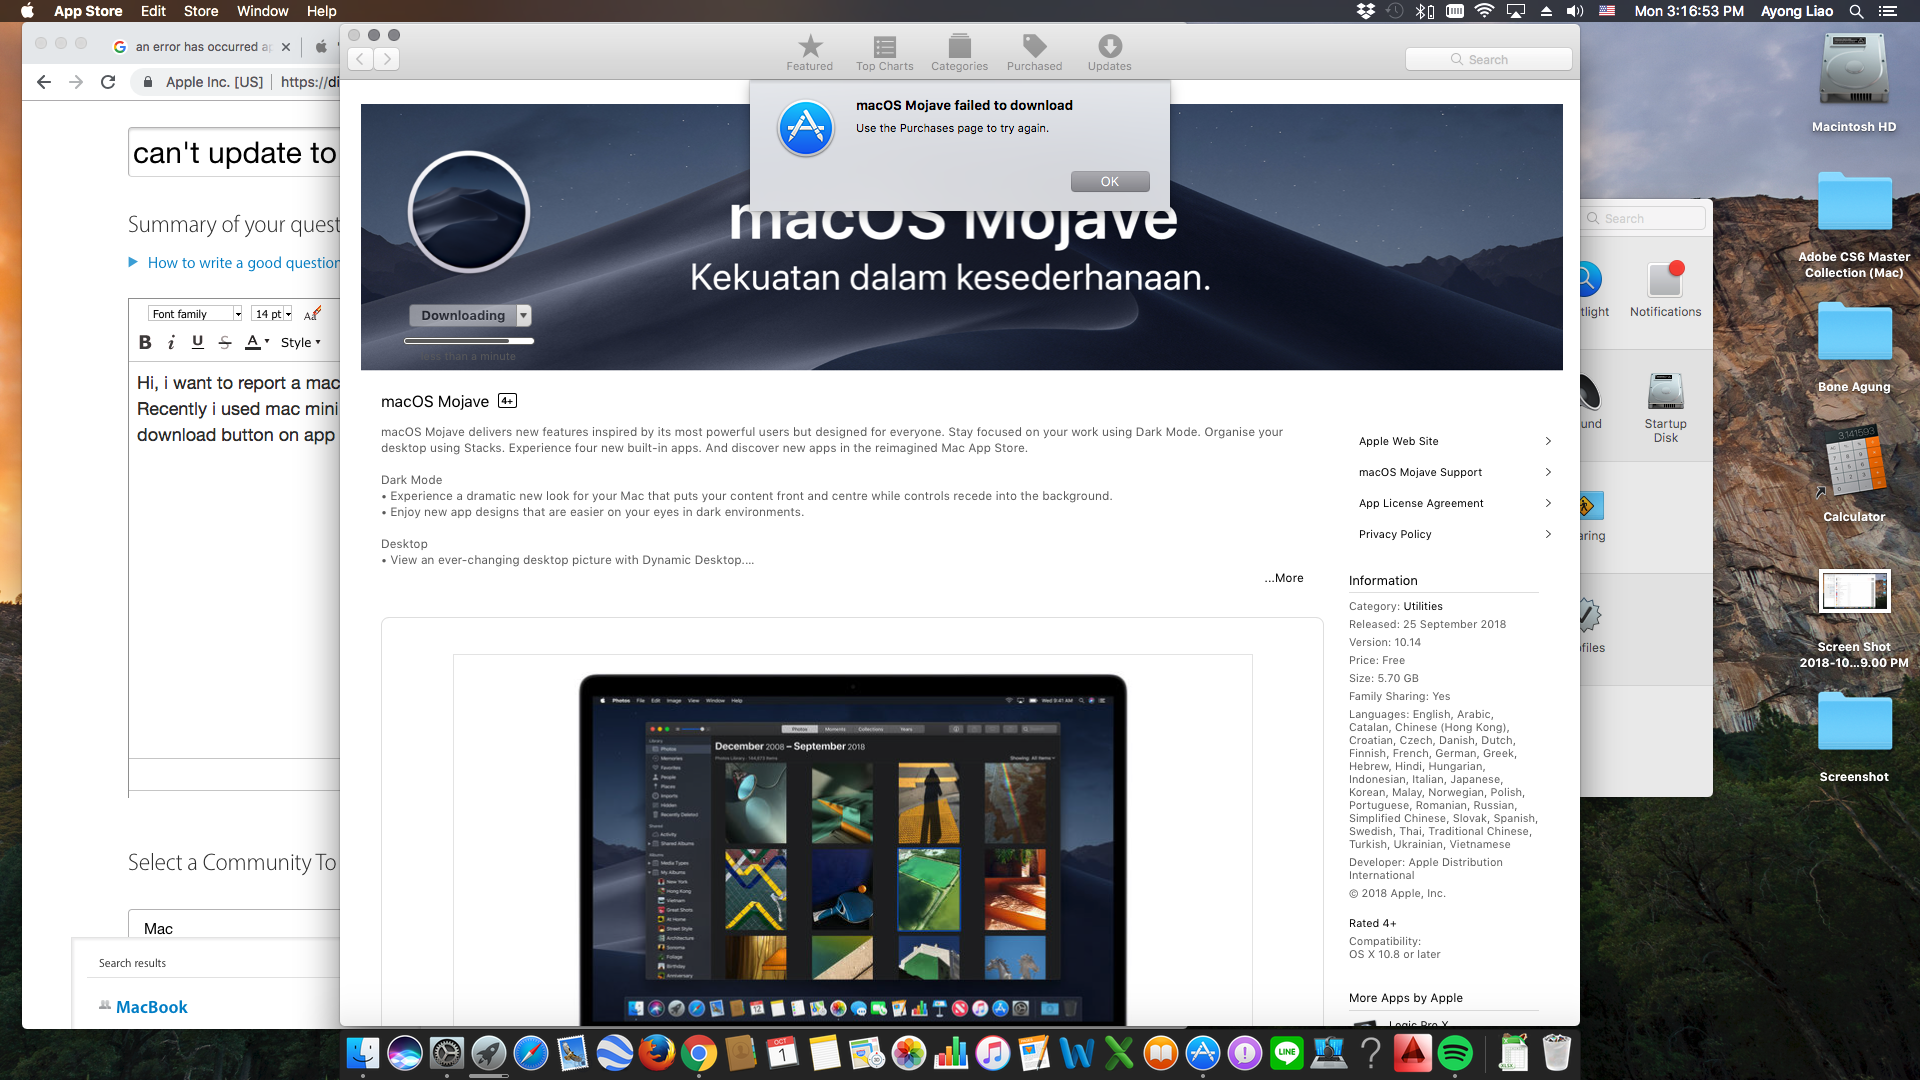This screenshot has height=1080, width=1920.
Task: Open the Window menu in menu bar
Action: 262,11
